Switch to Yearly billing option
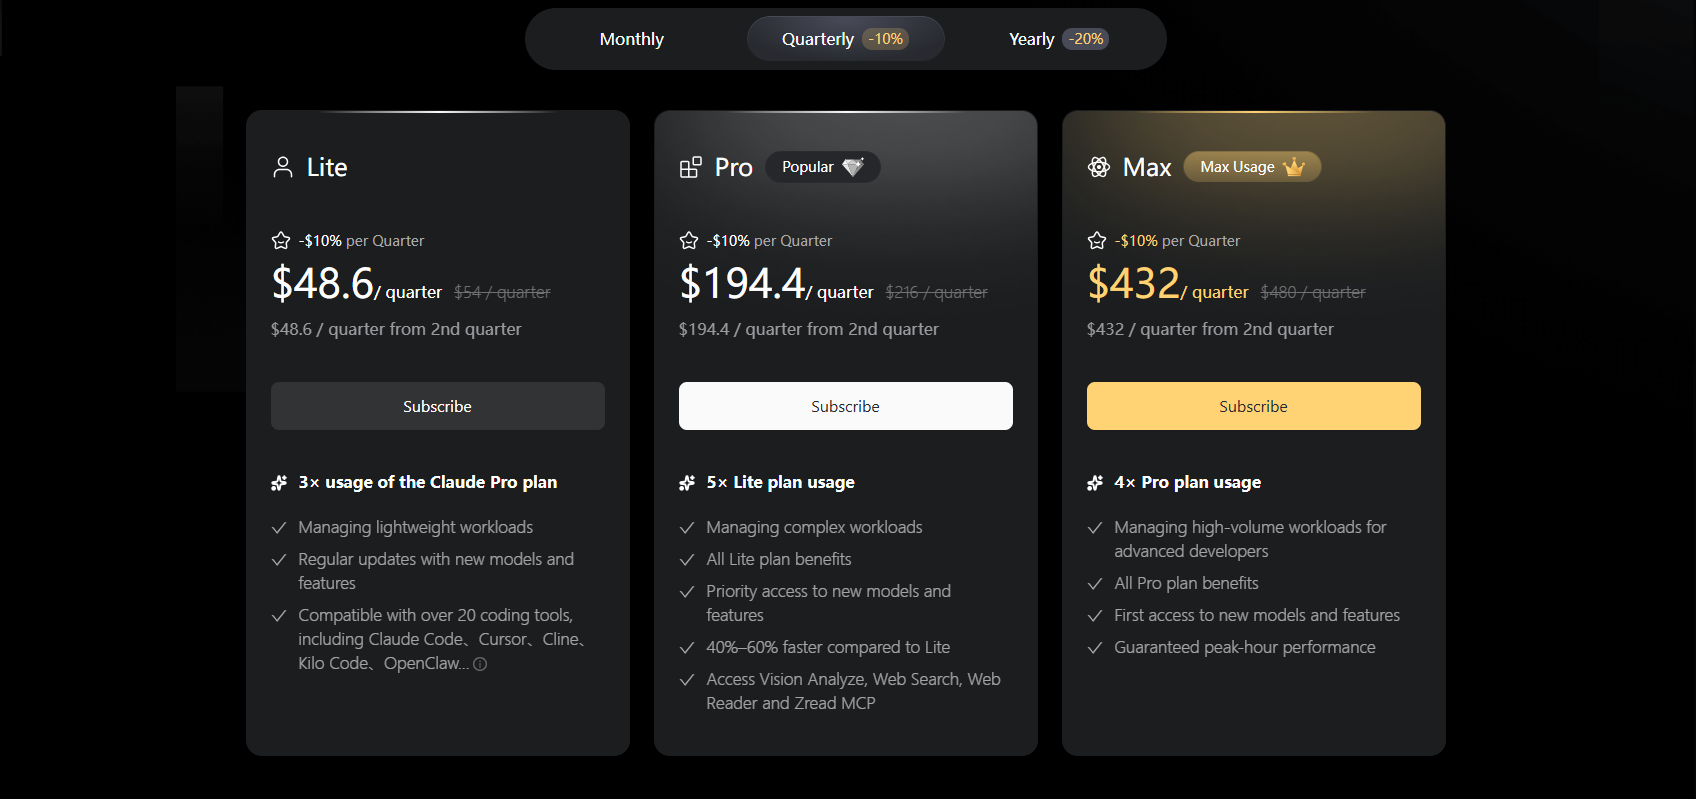 click(1031, 39)
